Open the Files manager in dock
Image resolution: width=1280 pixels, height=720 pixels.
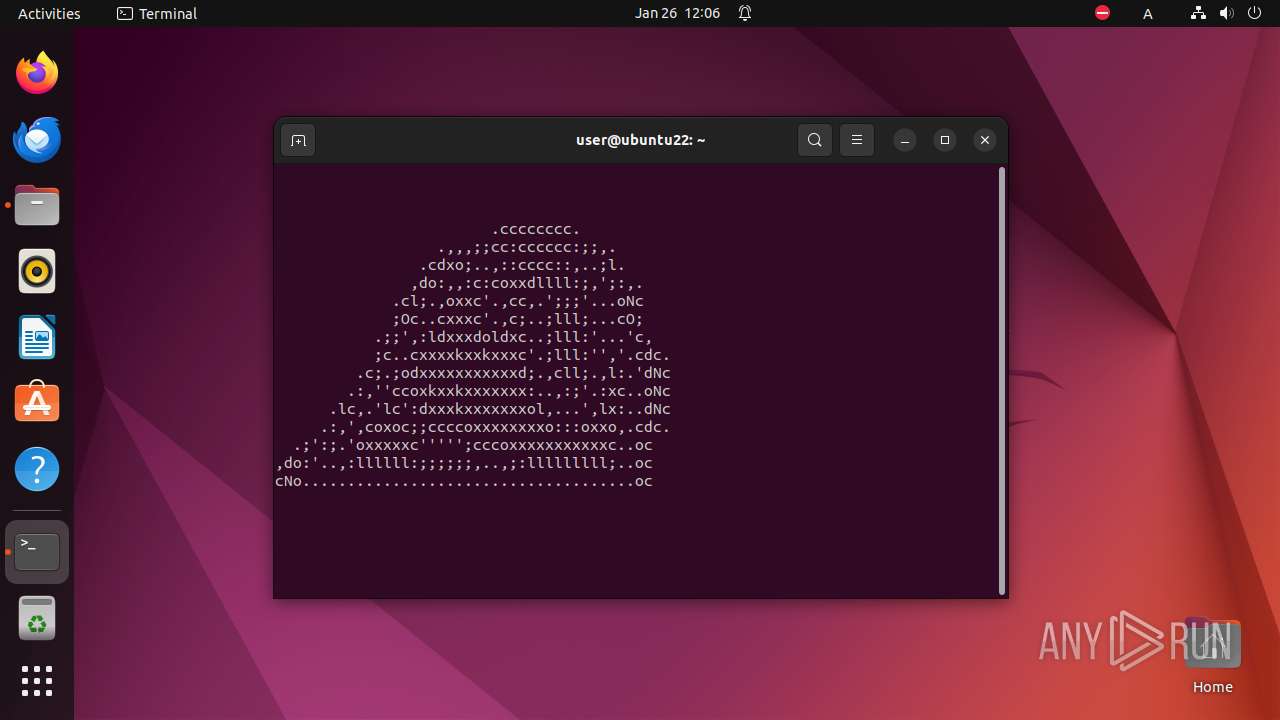pos(37,205)
